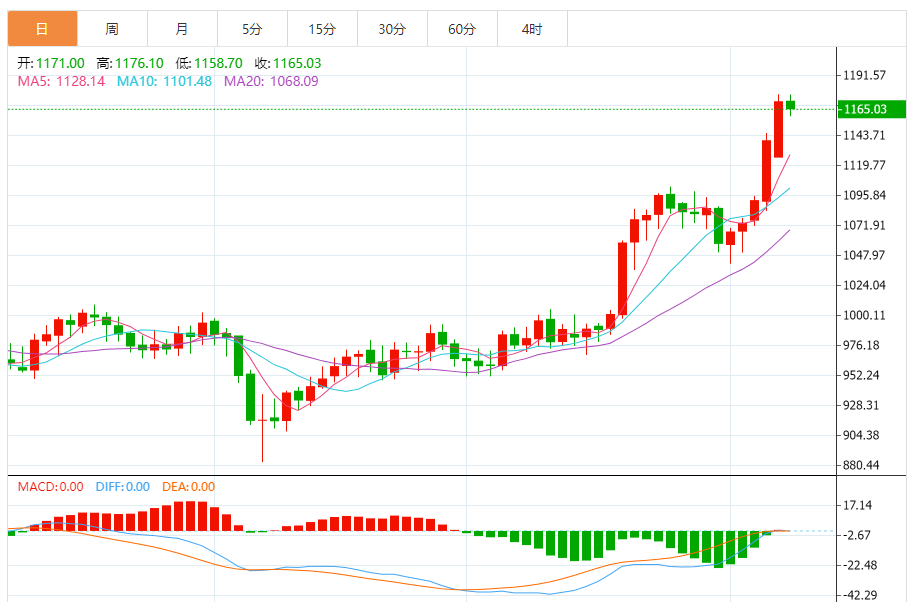Select the MA20: 1068.09 indicator label

pyautogui.click(x=271, y=81)
